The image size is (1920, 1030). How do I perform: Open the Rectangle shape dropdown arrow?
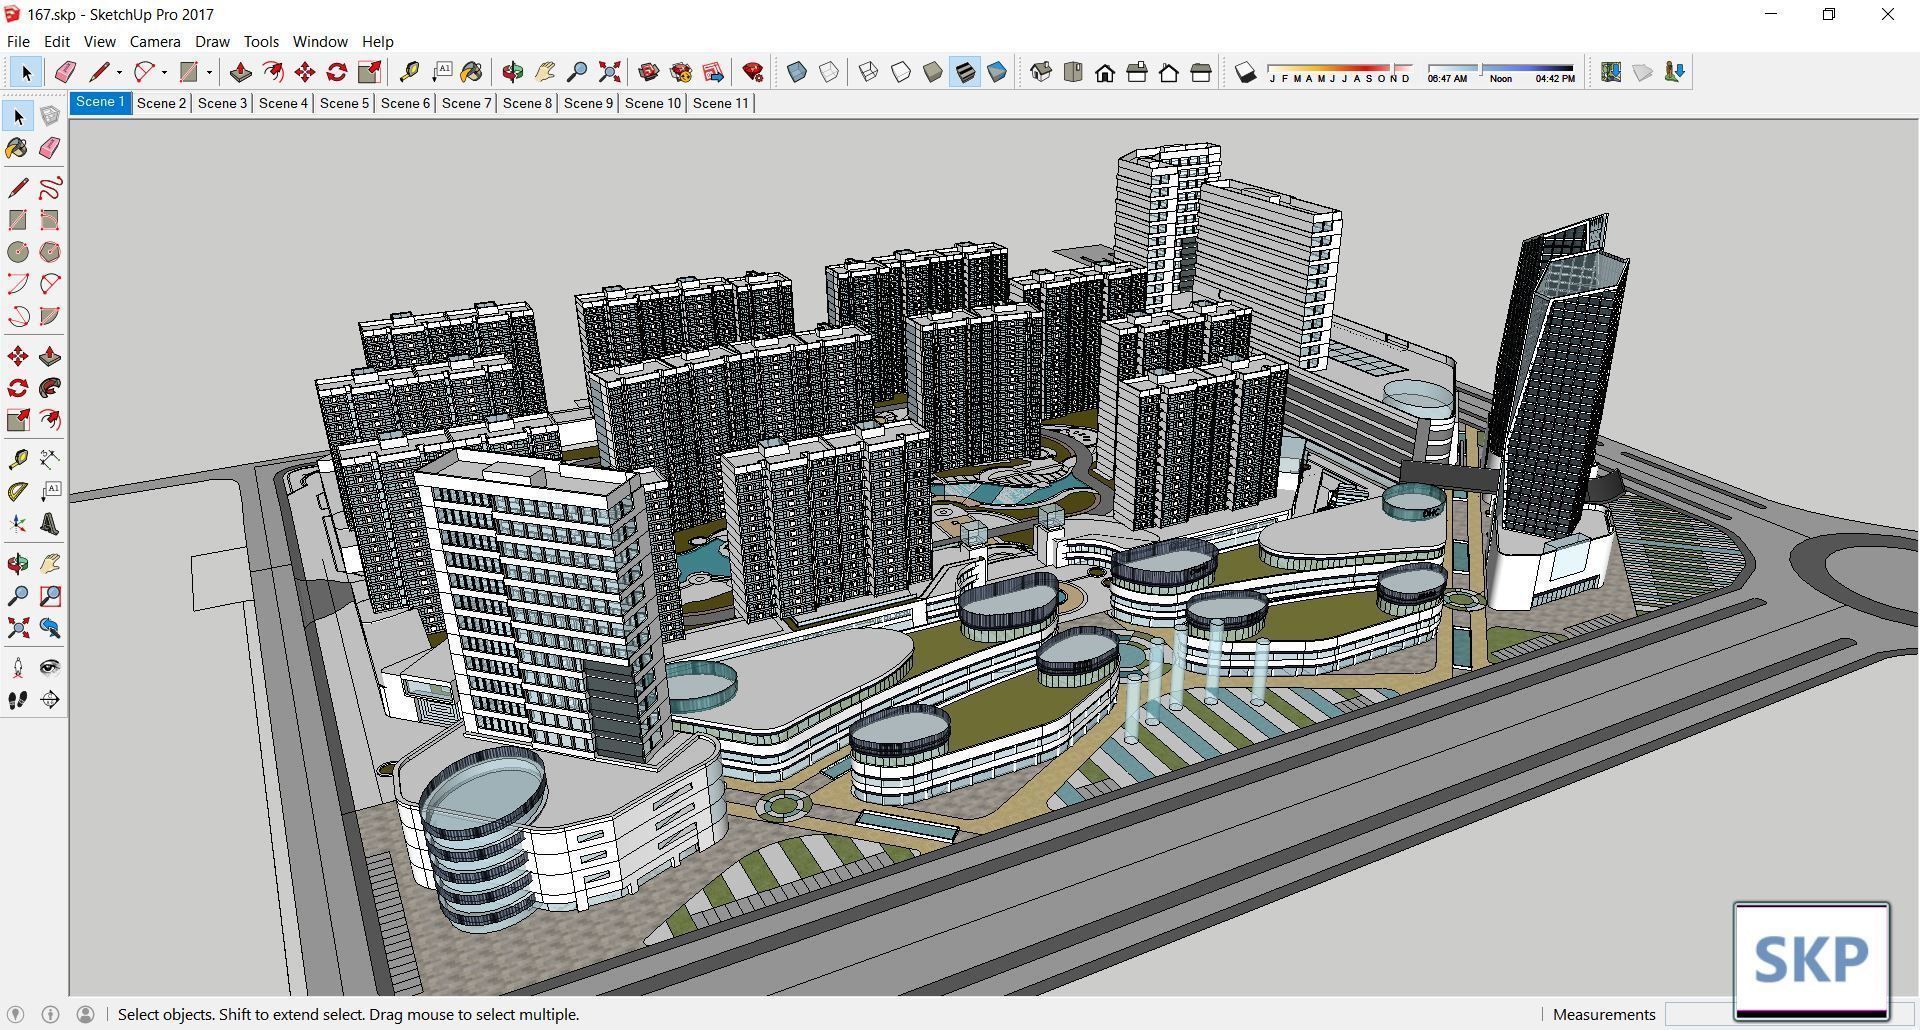(x=209, y=72)
